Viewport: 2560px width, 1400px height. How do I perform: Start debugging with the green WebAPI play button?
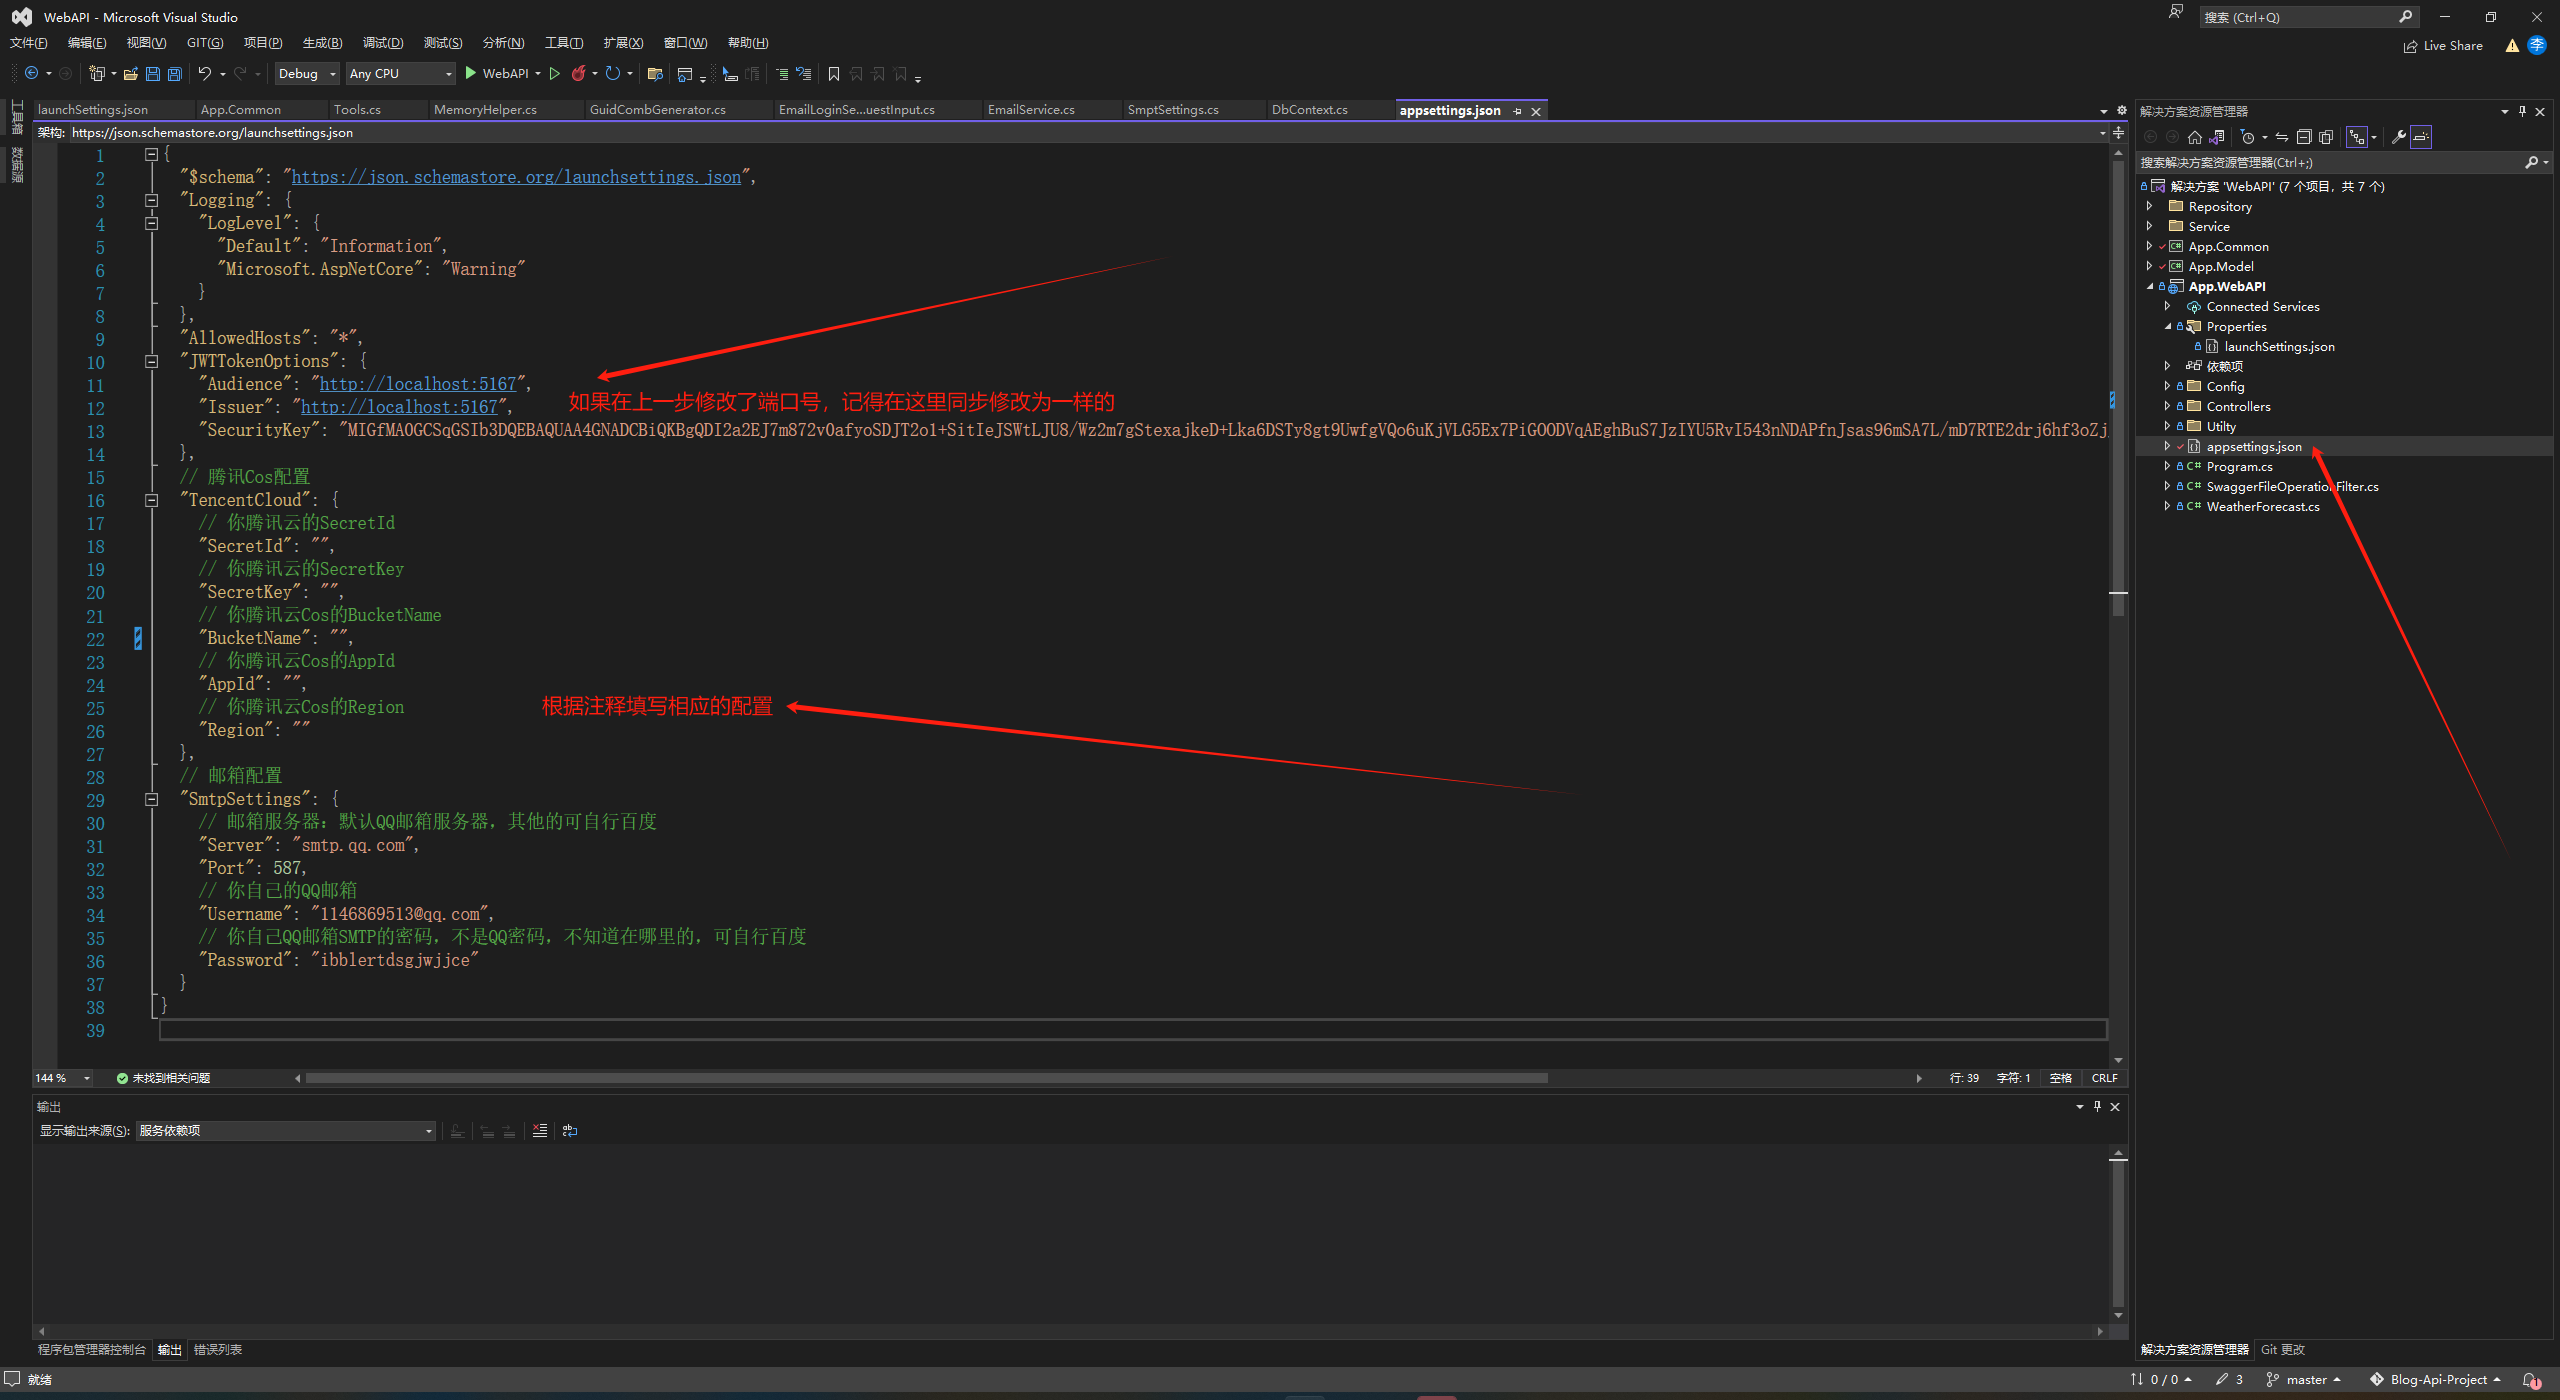coord(497,73)
